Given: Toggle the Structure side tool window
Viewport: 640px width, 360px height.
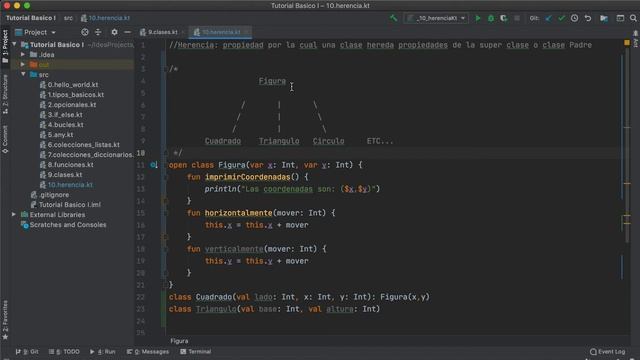Looking at the screenshot, I should [x=5, y=94].
